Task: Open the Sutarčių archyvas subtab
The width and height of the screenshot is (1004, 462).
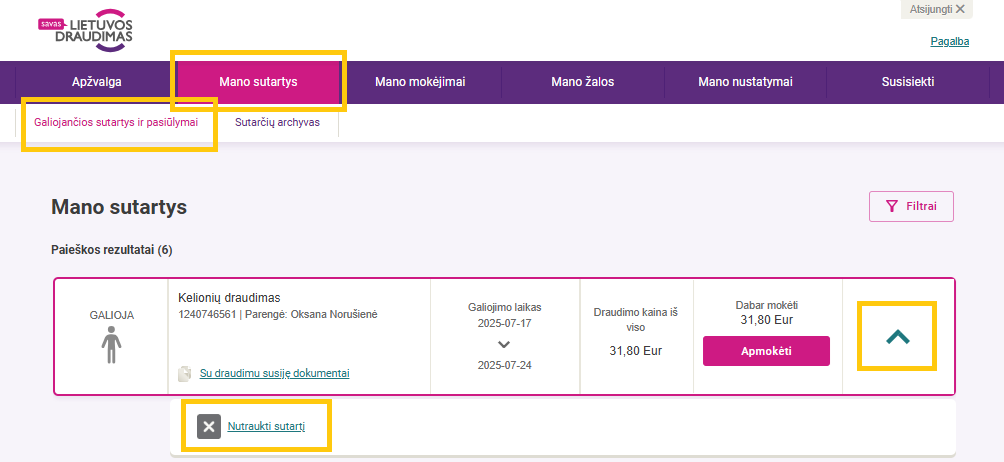Action: 277,122
